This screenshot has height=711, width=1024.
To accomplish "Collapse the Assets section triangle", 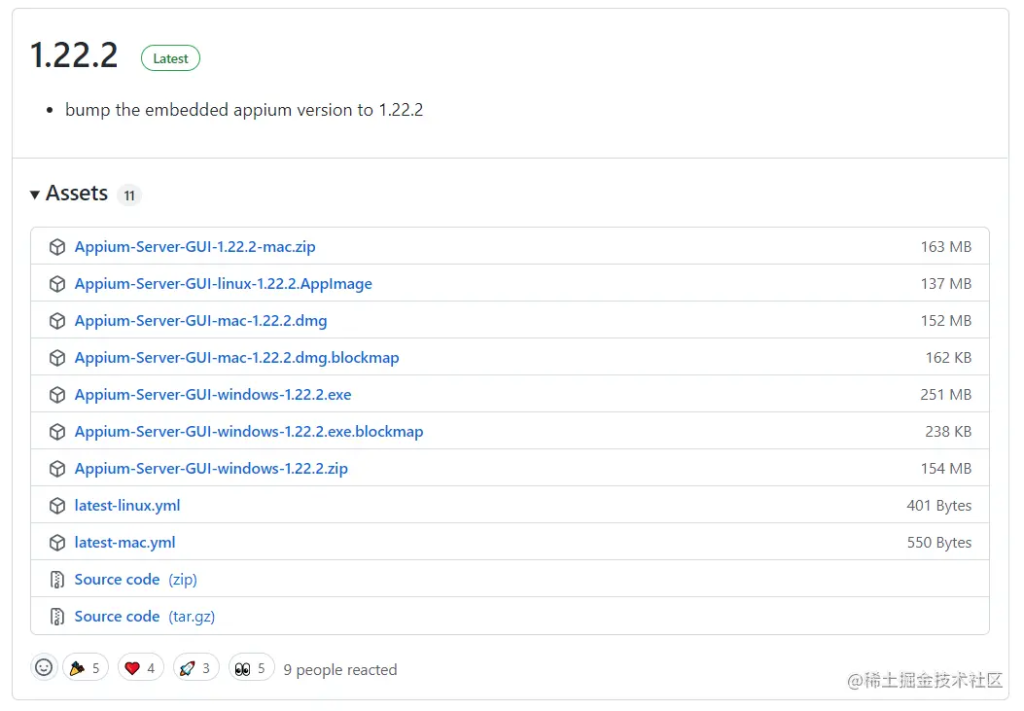I will coord(35,194).
